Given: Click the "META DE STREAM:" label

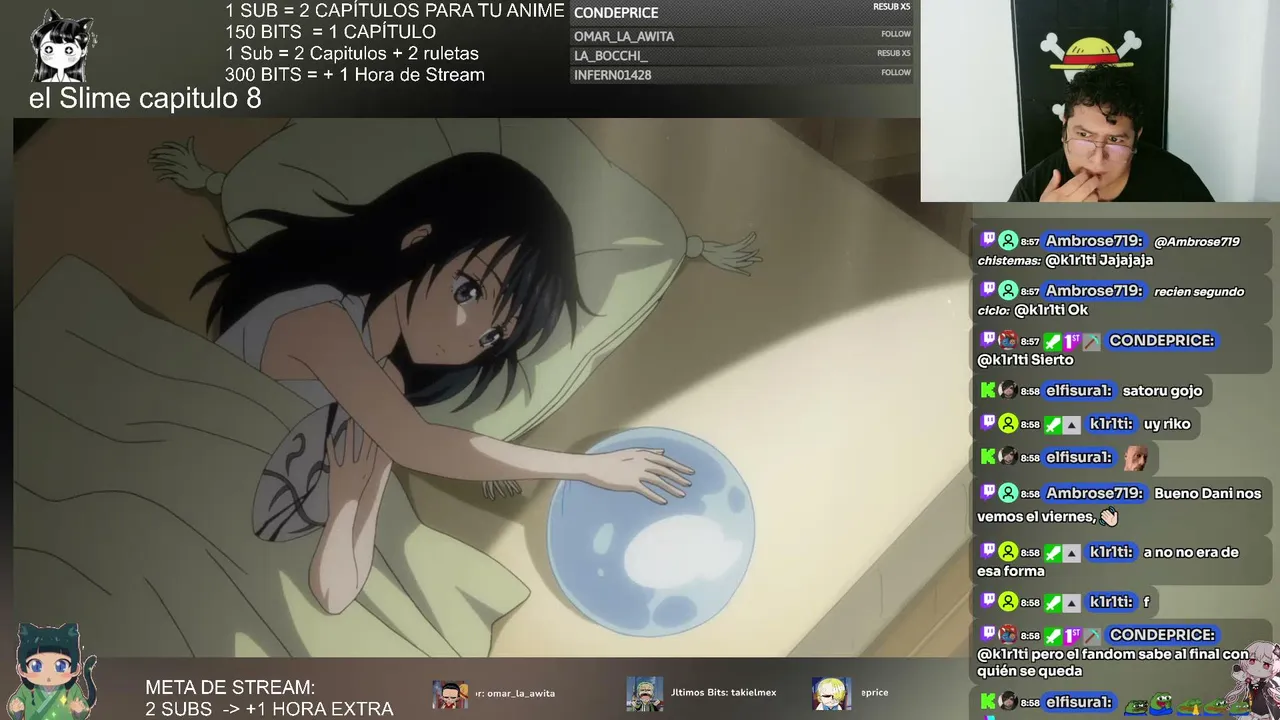Looking at the screenshot, I should [x=230, y=688].
